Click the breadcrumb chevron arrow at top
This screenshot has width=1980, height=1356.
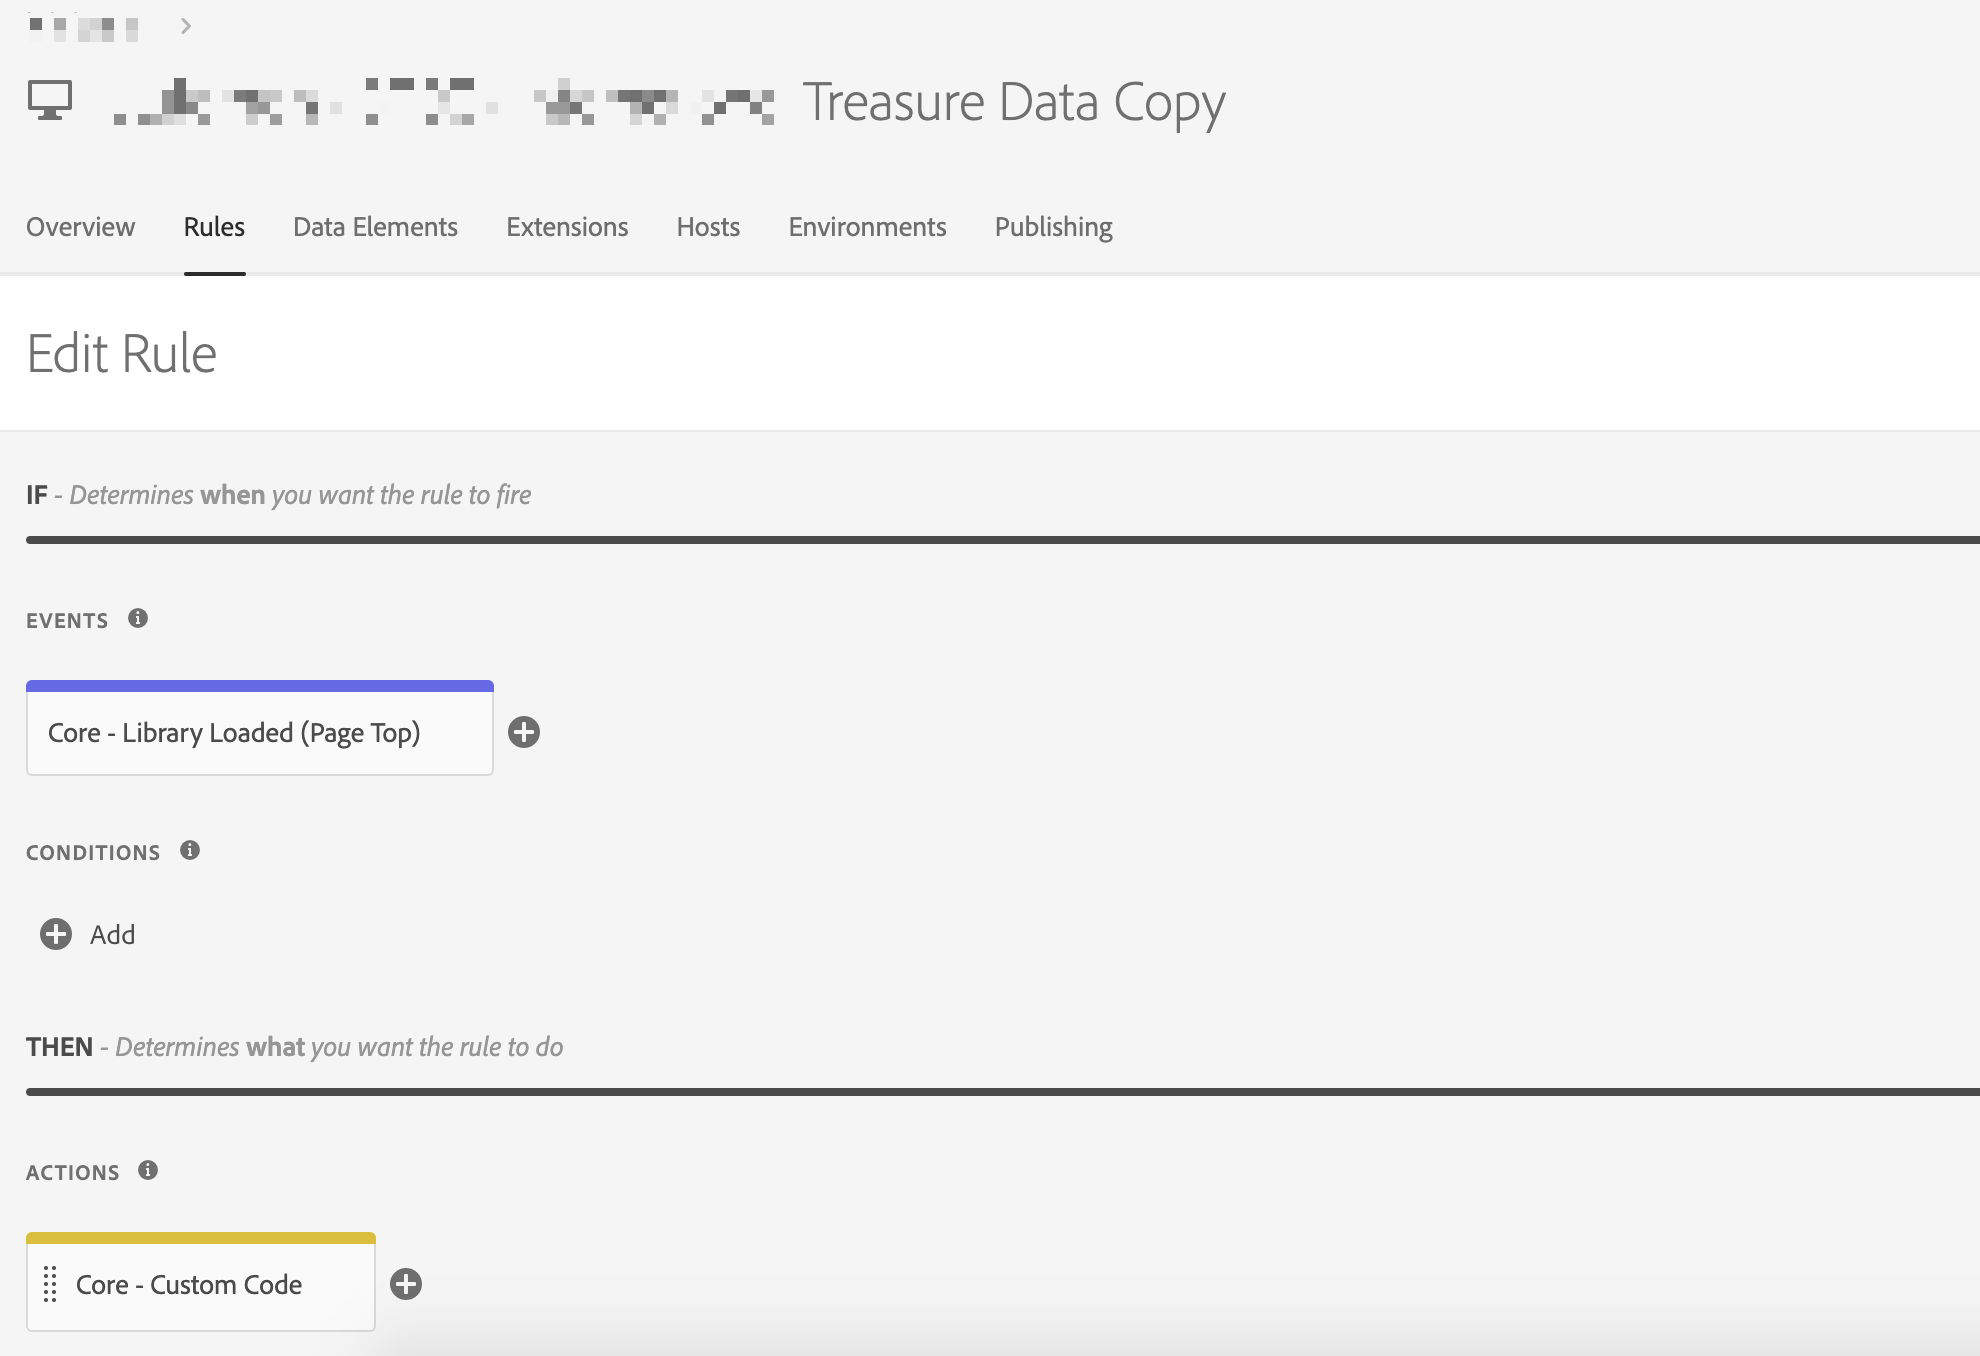tap(186, 26)
